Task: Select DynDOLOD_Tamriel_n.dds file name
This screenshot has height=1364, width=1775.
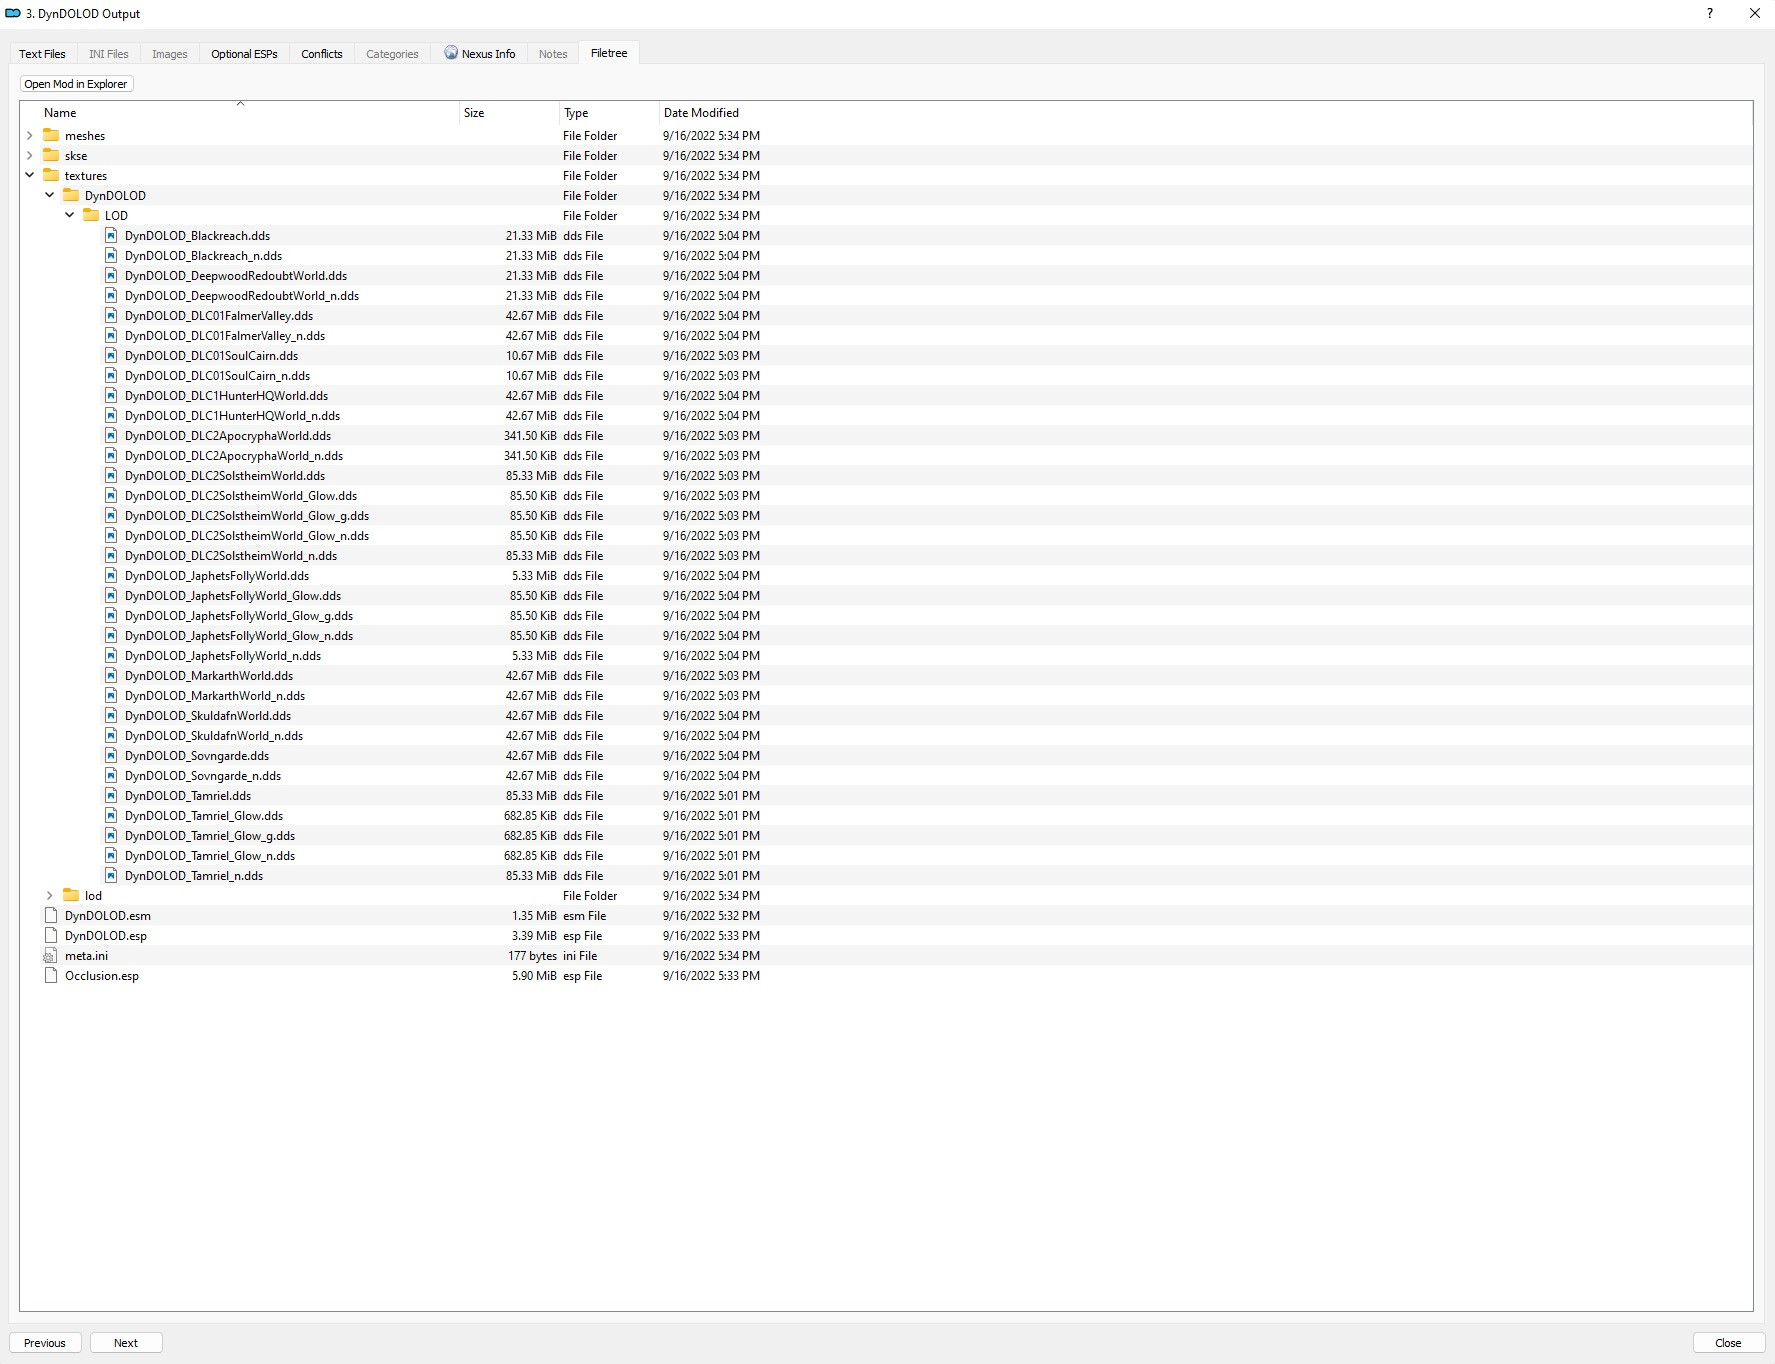Action: click(194, 875)
